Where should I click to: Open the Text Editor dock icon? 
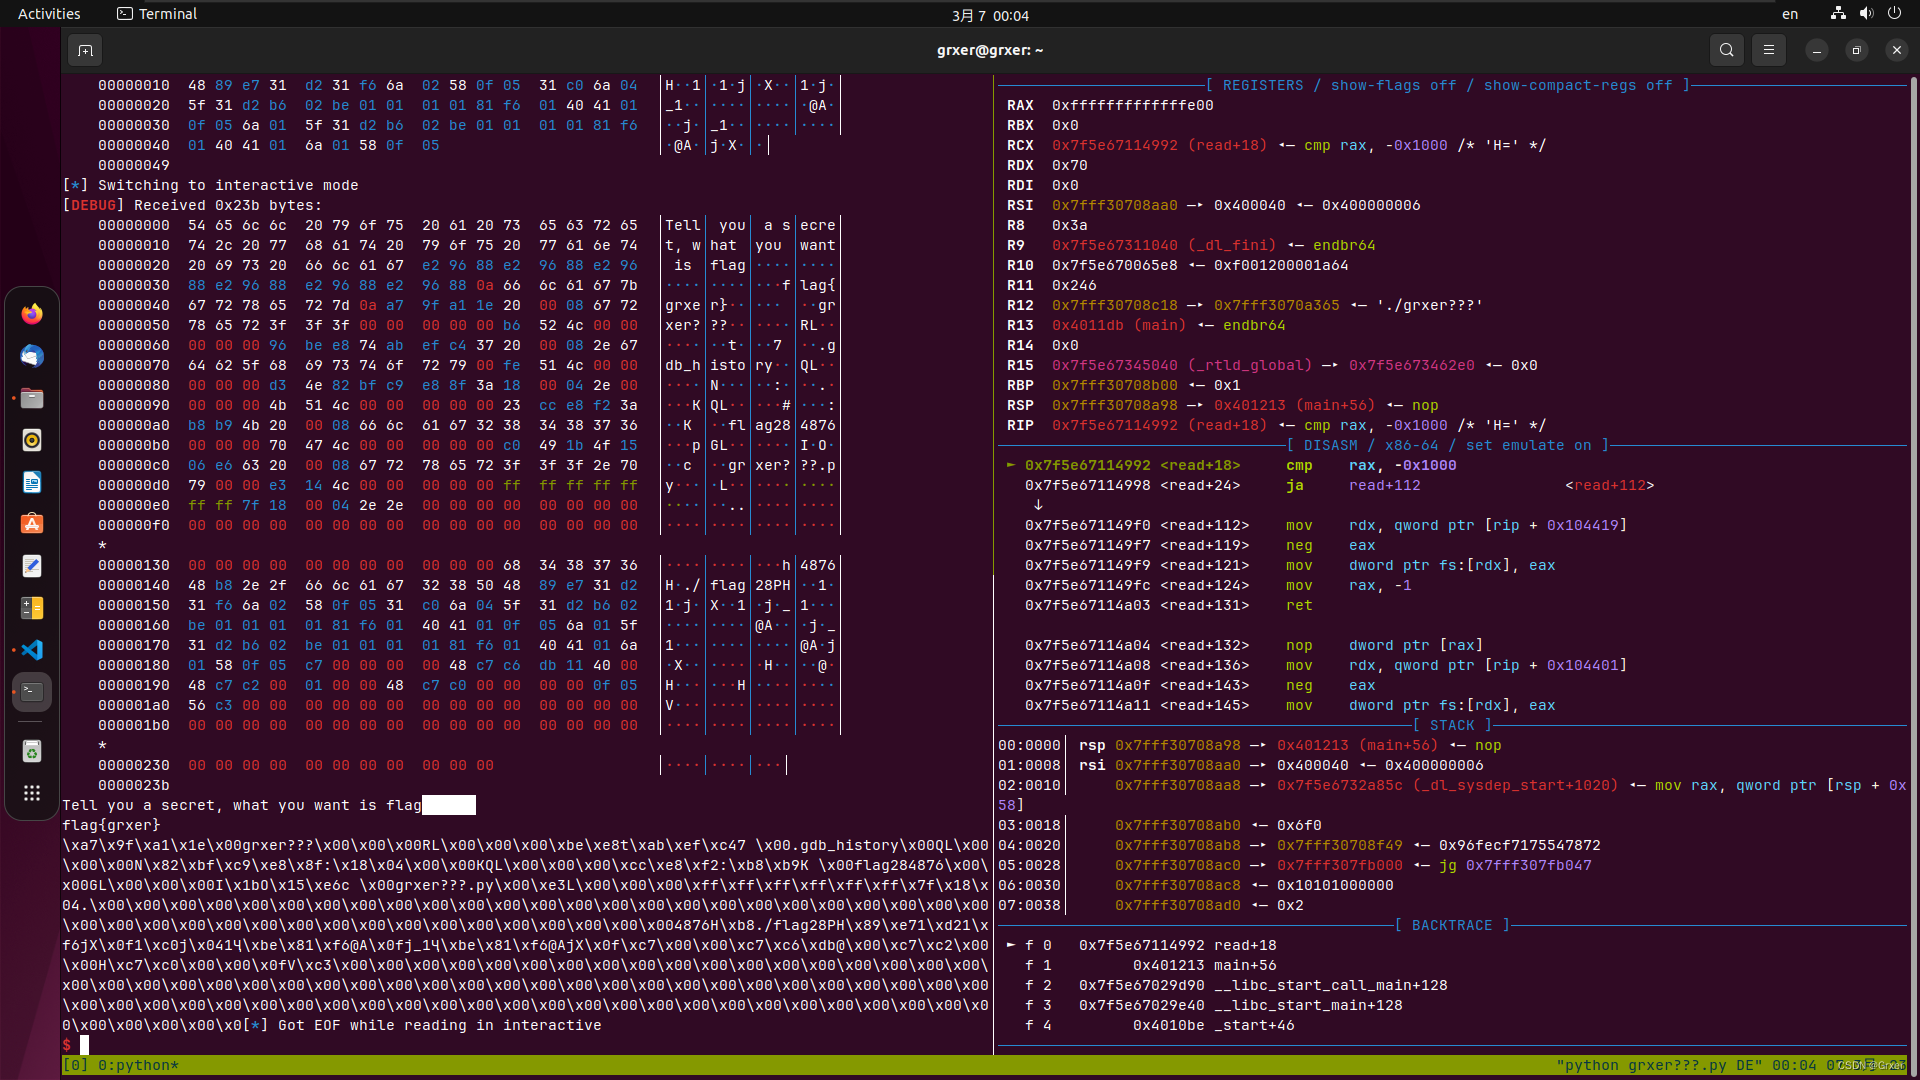pos(32,566)
